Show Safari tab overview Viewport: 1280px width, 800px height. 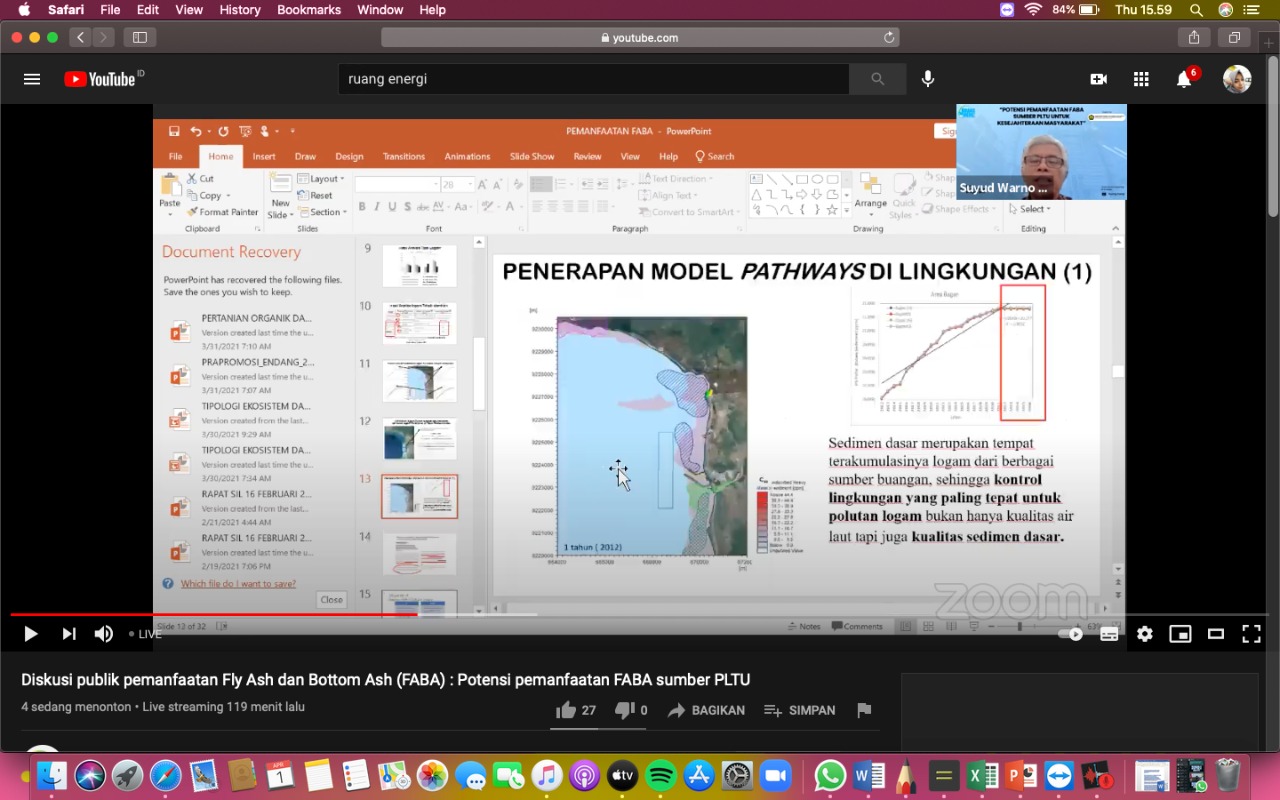coord(1235,37)
